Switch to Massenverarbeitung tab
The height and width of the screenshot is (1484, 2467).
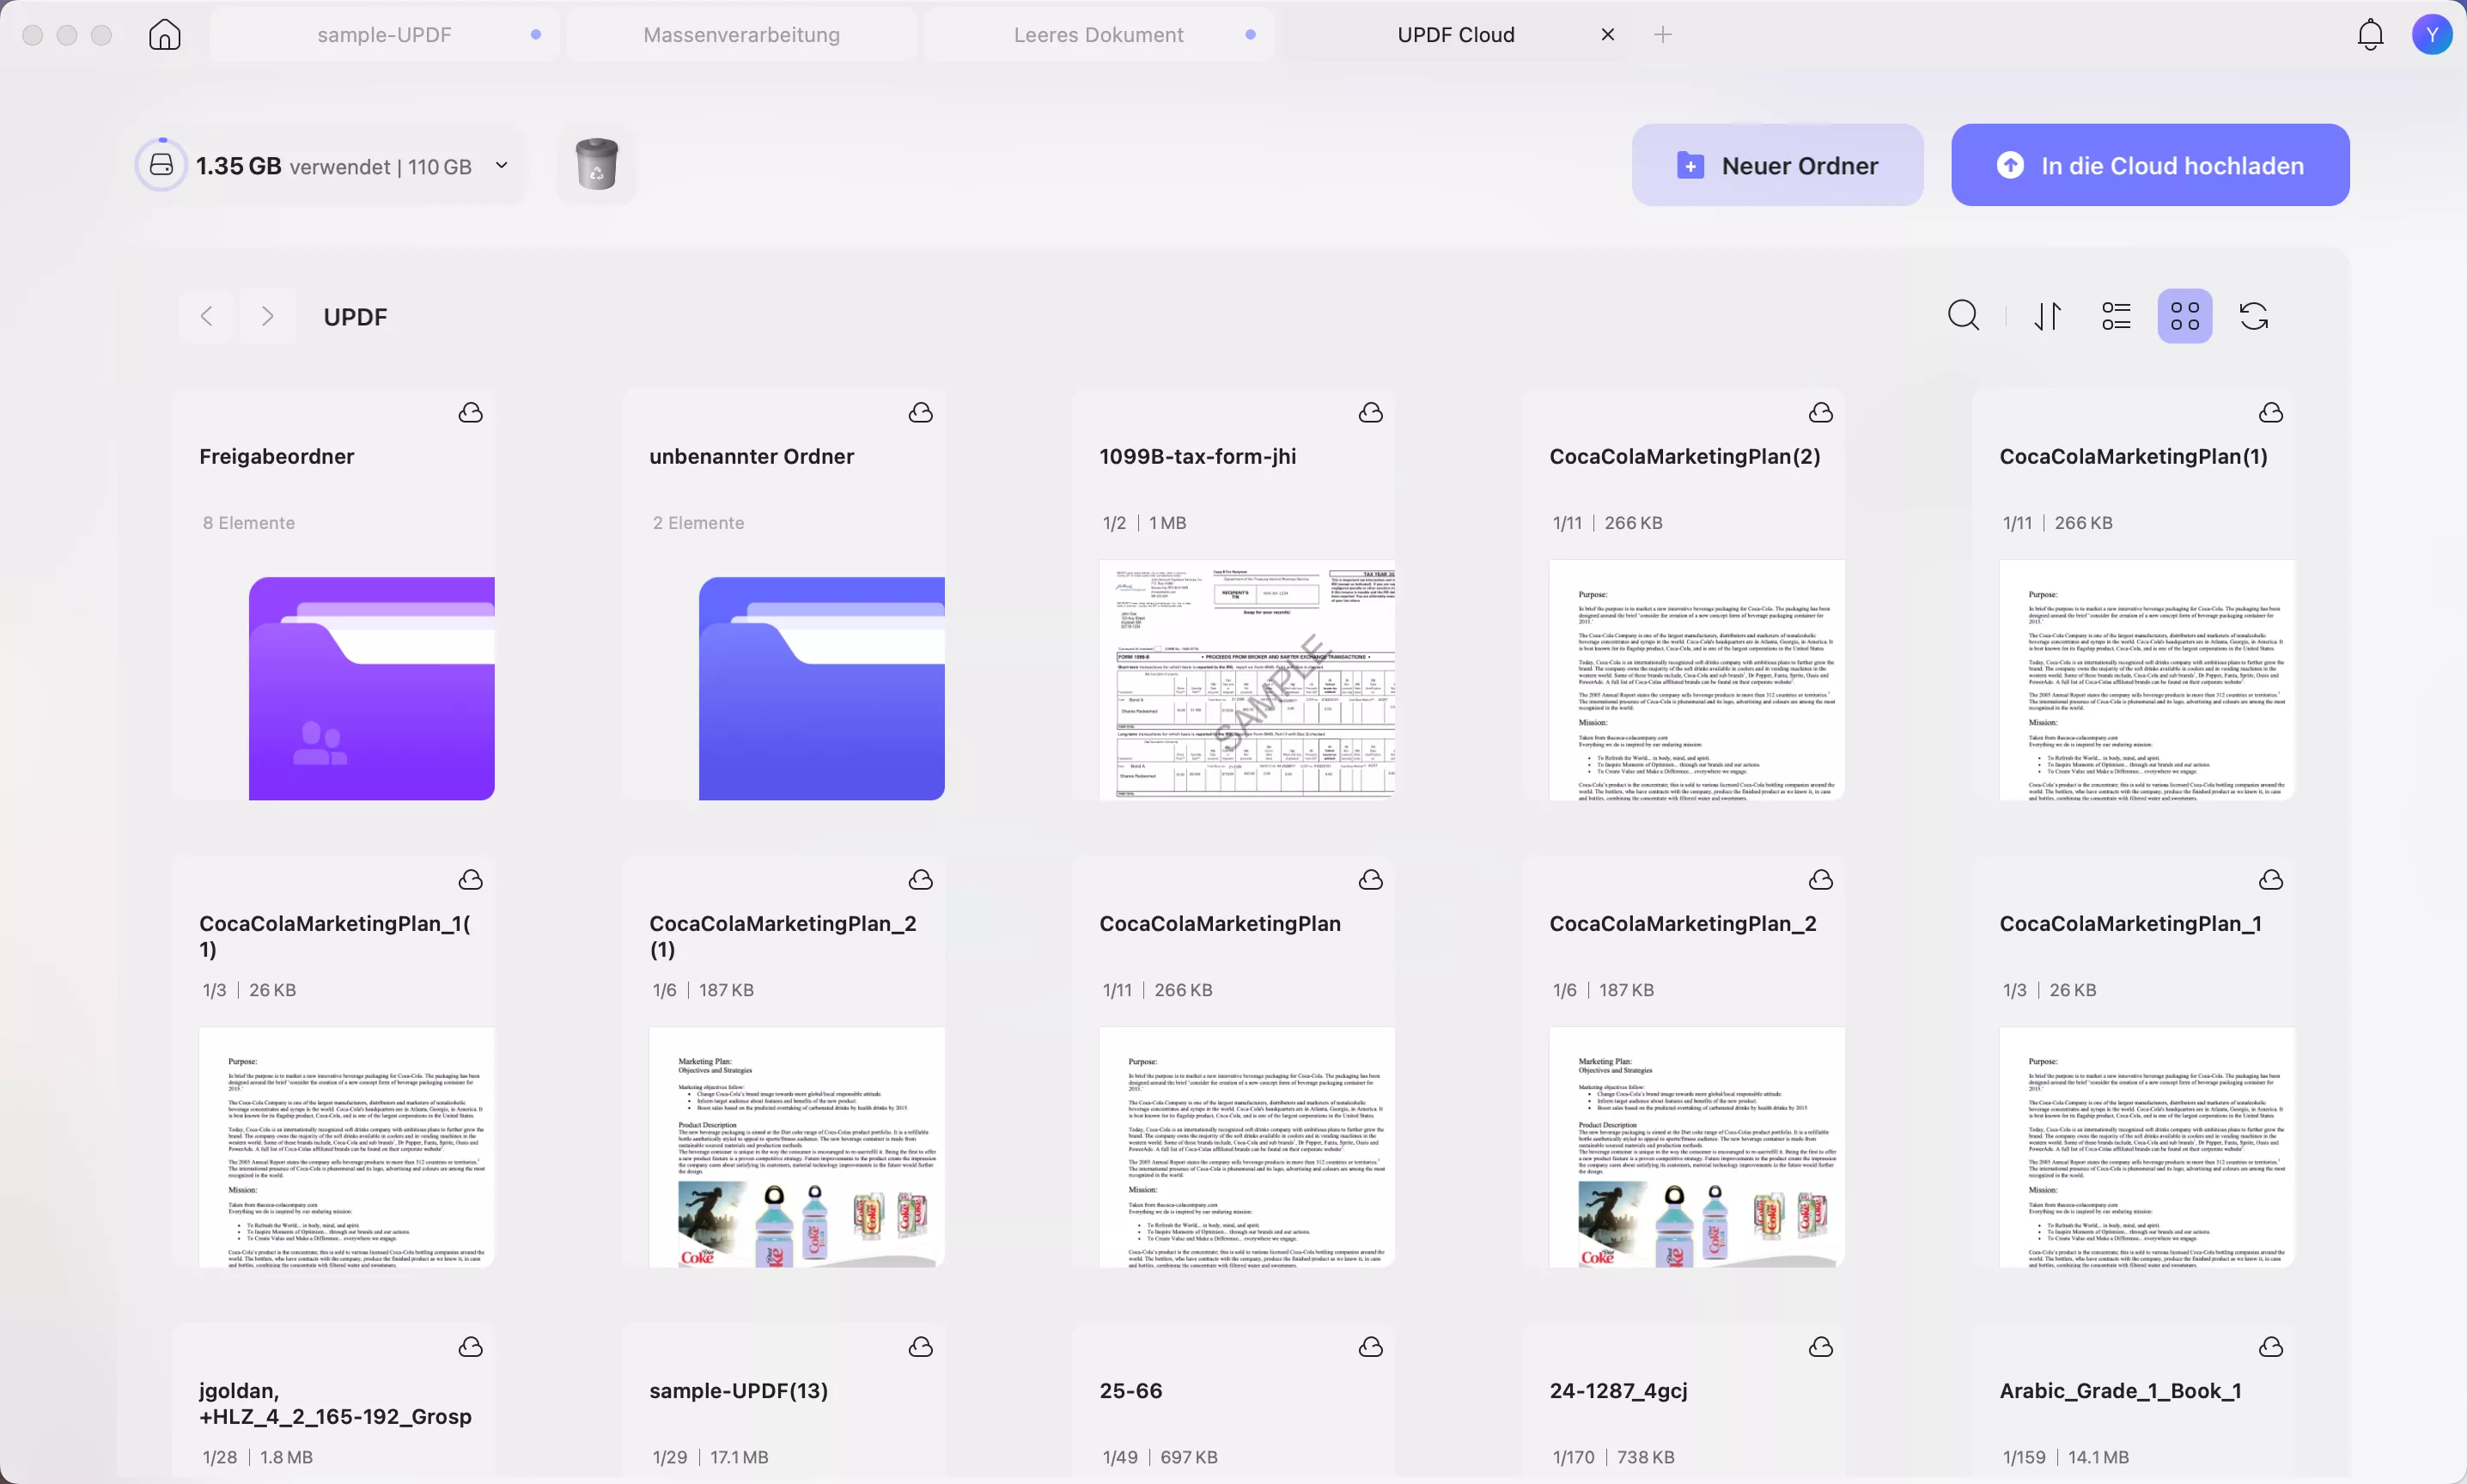[x=741, y=35]
